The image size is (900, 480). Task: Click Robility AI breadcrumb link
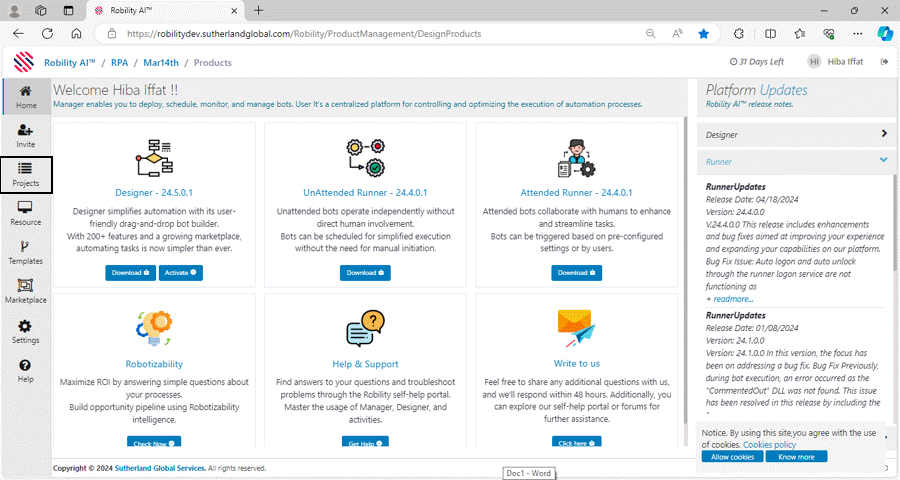pyautogui.click(x=69, y=63)
